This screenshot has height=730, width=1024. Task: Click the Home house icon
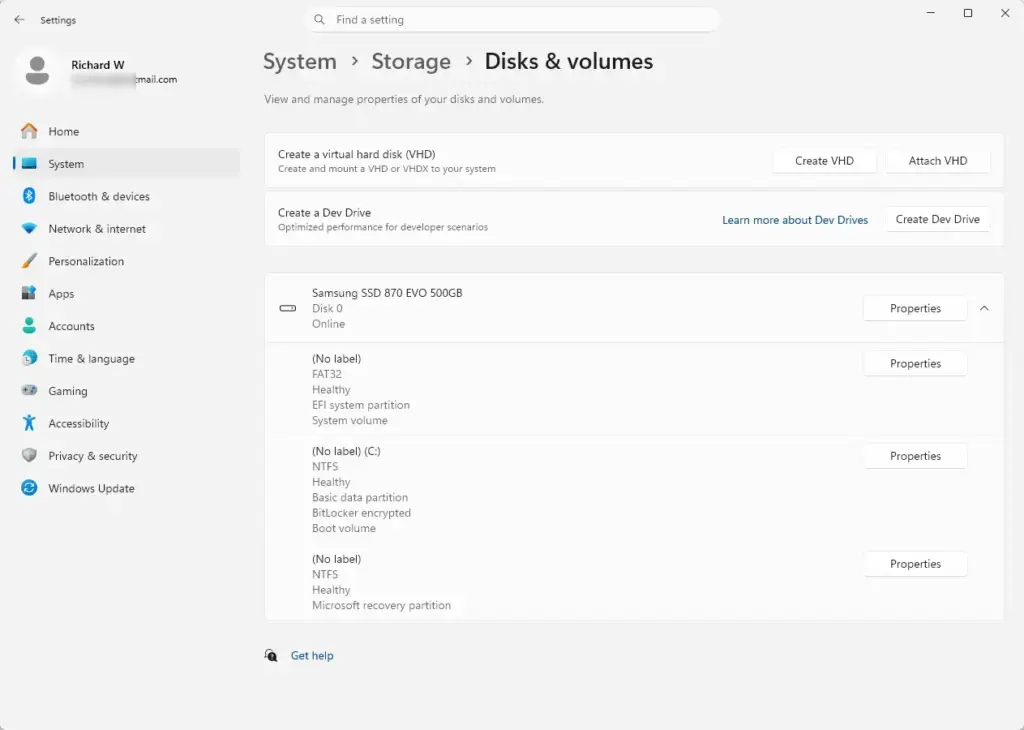click(x=29, y=131)
